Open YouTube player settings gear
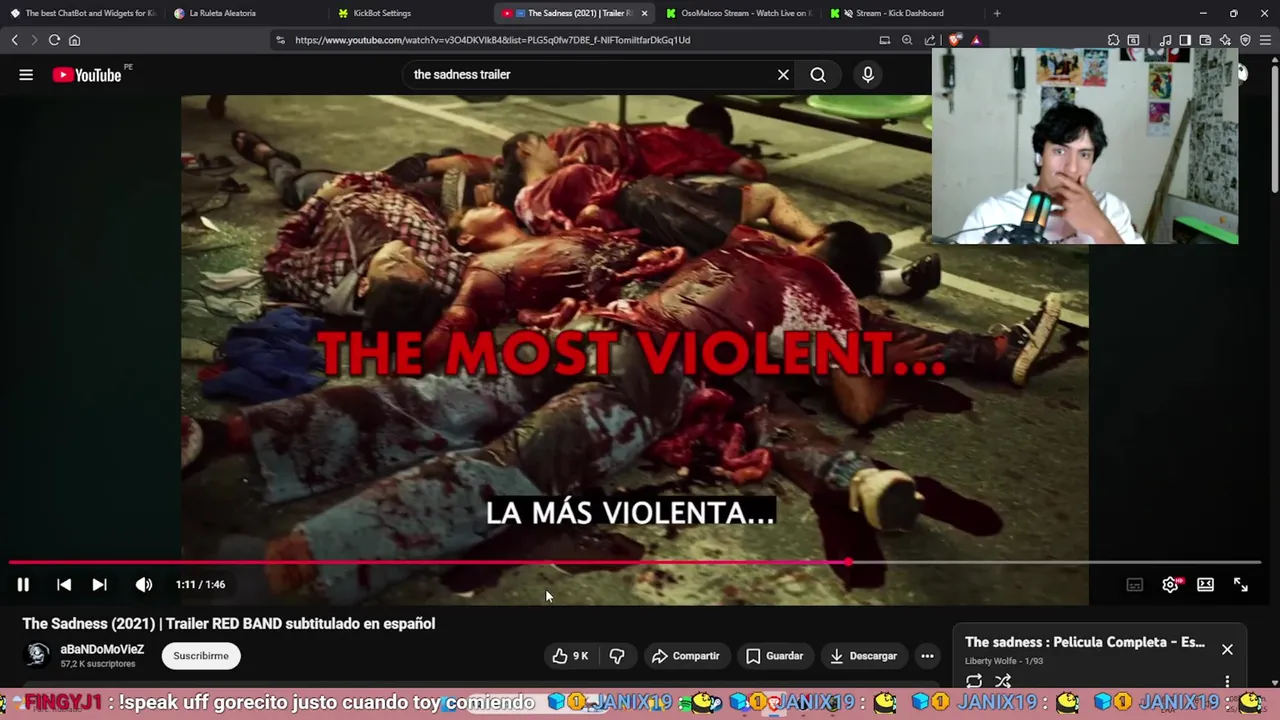 point(1170,585)
